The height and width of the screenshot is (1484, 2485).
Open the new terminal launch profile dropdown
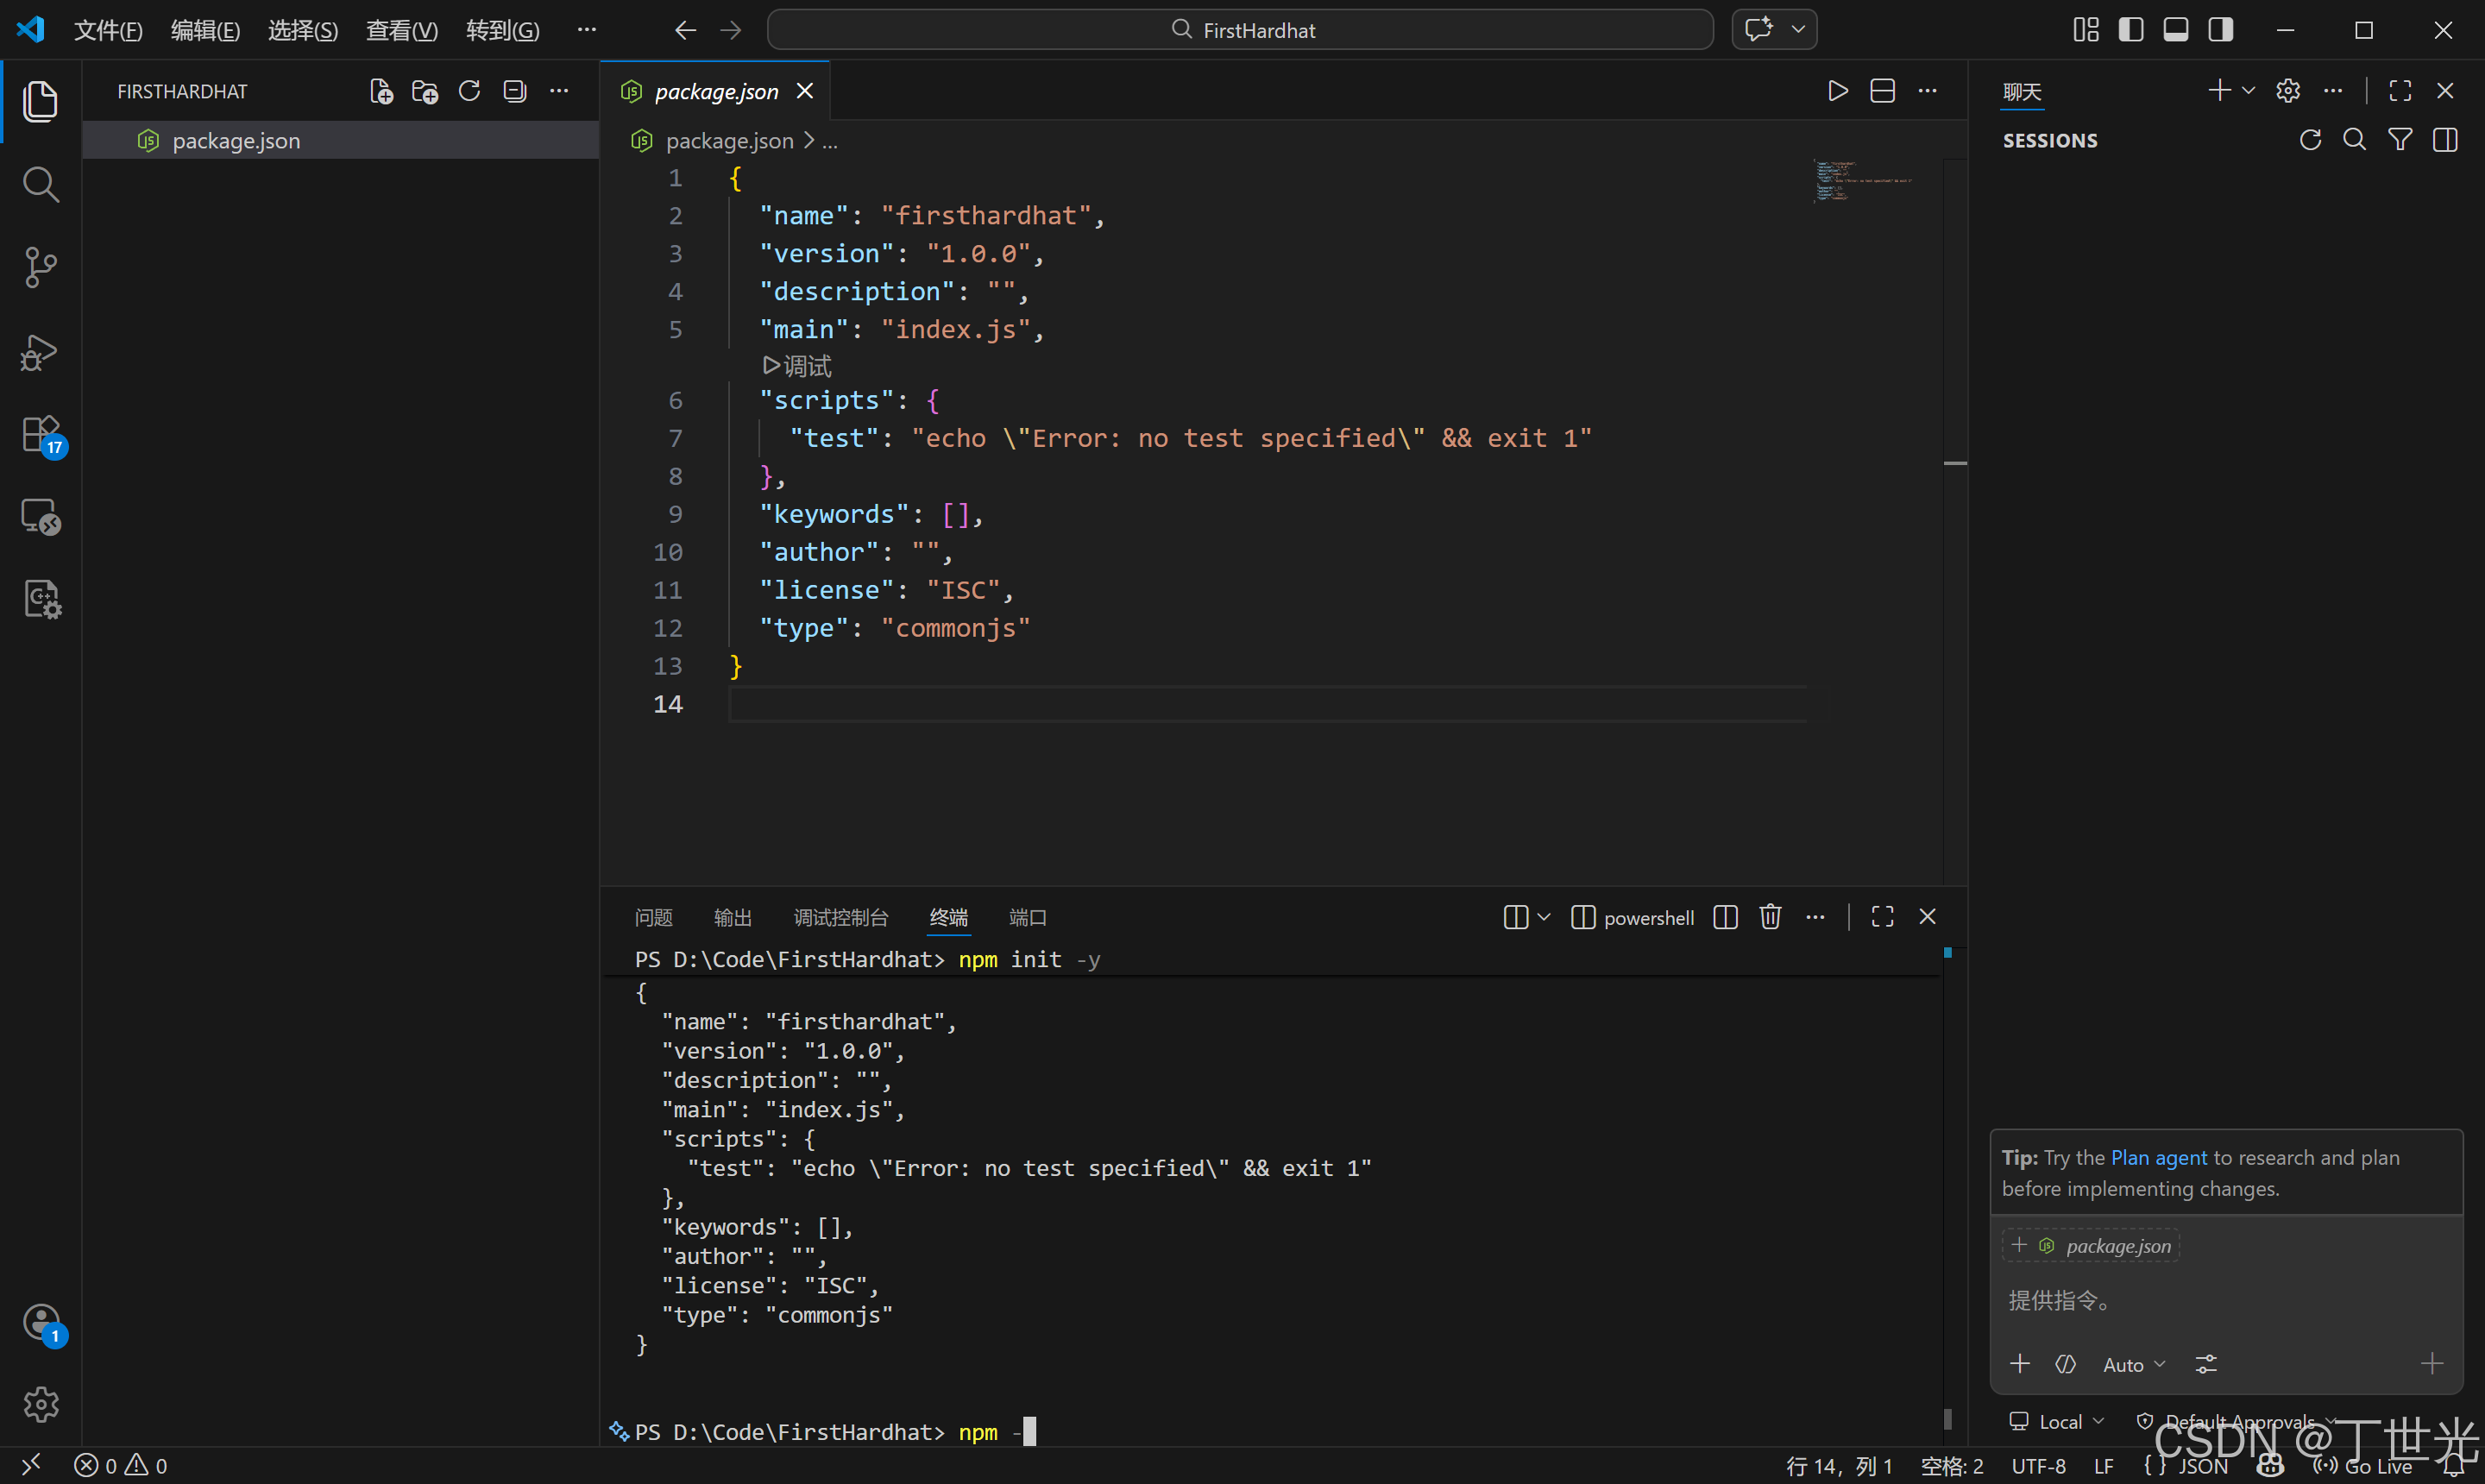(x=1544, y=917)
